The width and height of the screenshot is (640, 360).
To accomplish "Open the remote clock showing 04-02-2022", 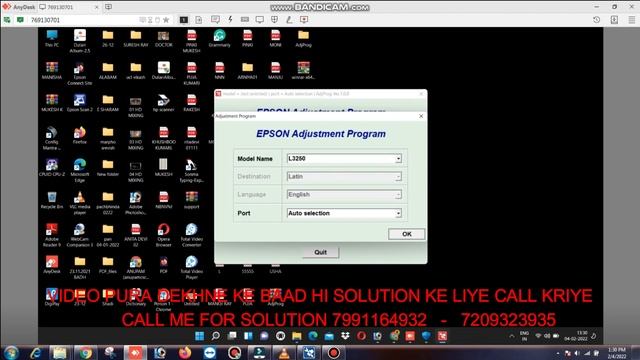I will 576,336.
